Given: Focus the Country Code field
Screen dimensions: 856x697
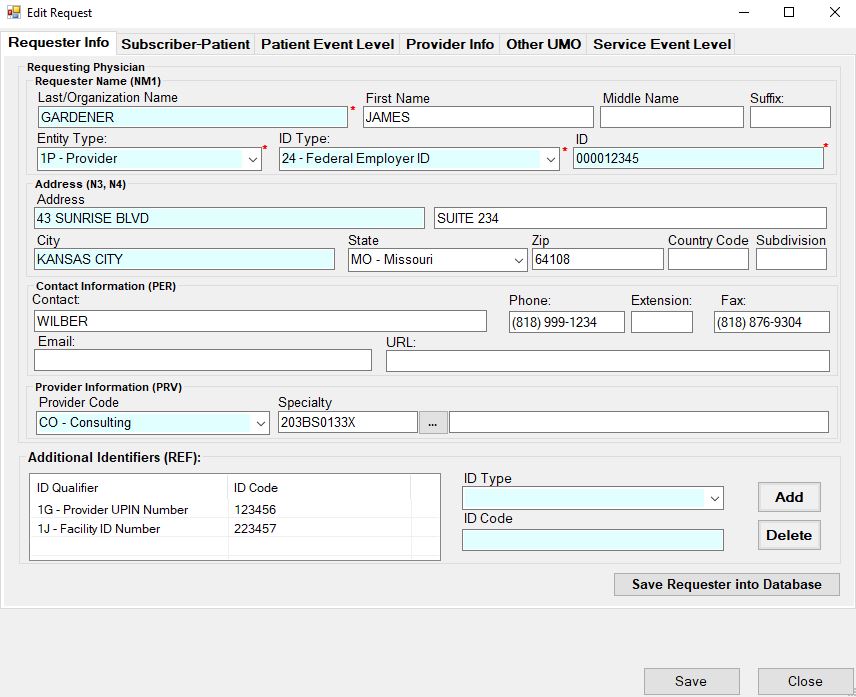Looking at the screenshot, I should pos(708,259).
